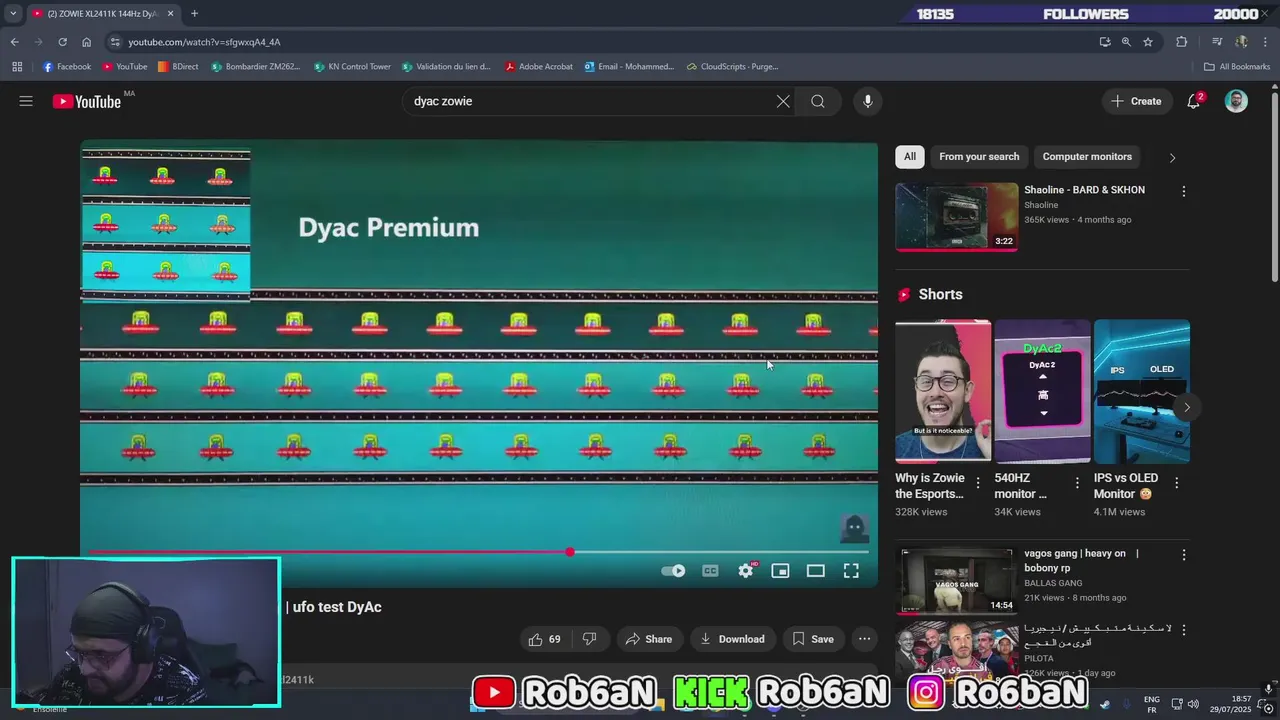Click the youtube.com address bar
The height and width of the screenshot is (720, 1280).
(600, 42)
